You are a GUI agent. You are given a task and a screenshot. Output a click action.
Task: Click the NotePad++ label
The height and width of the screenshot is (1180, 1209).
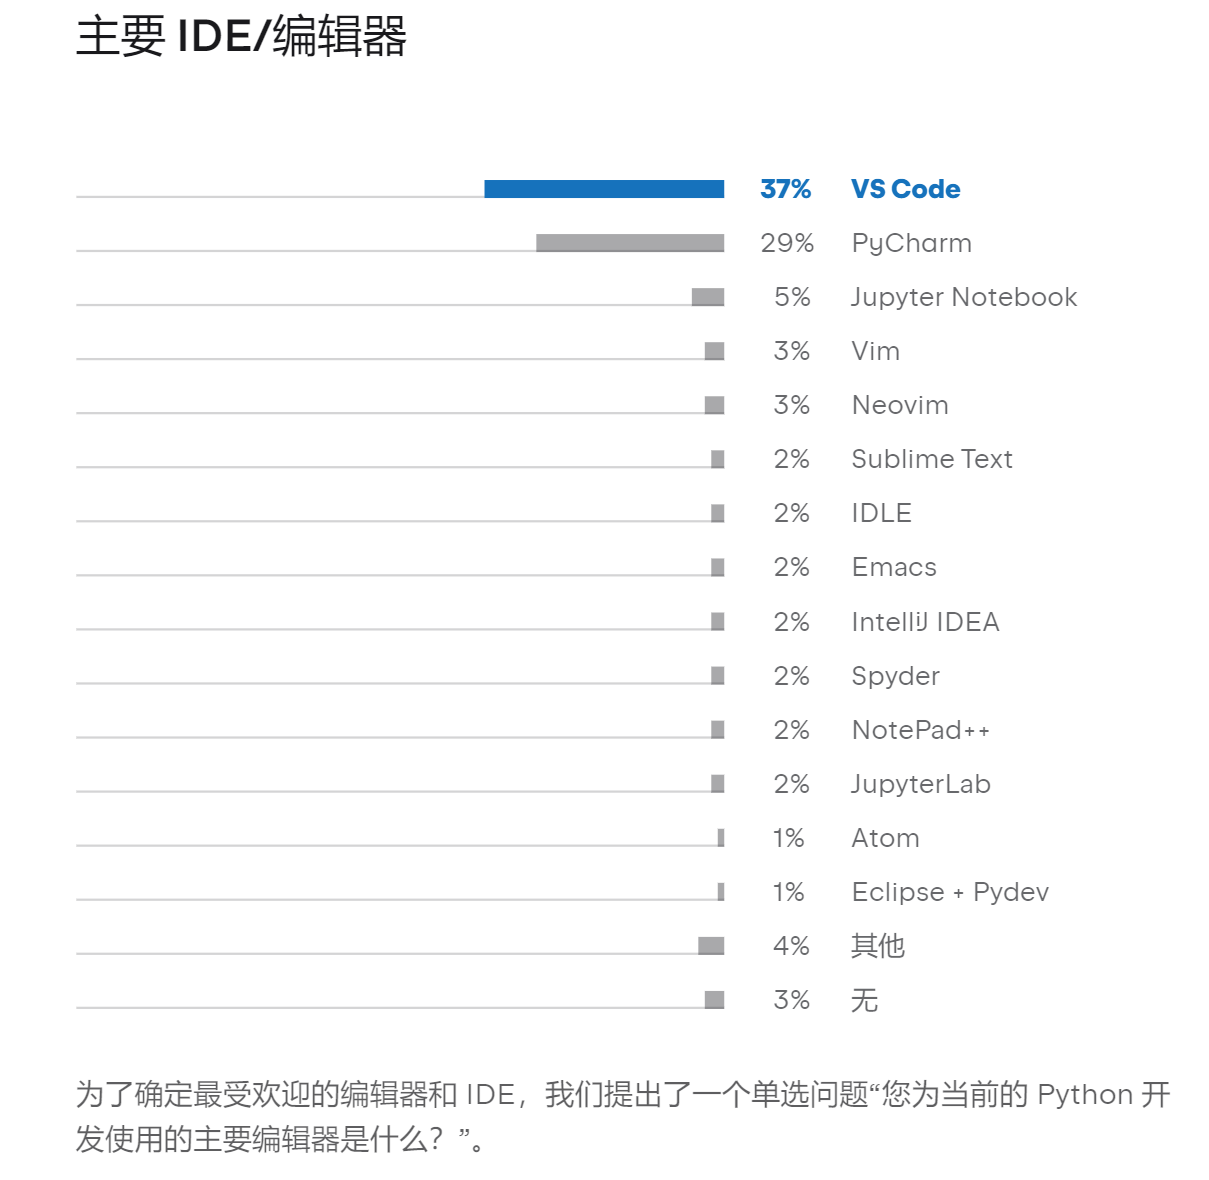[920, 730]
